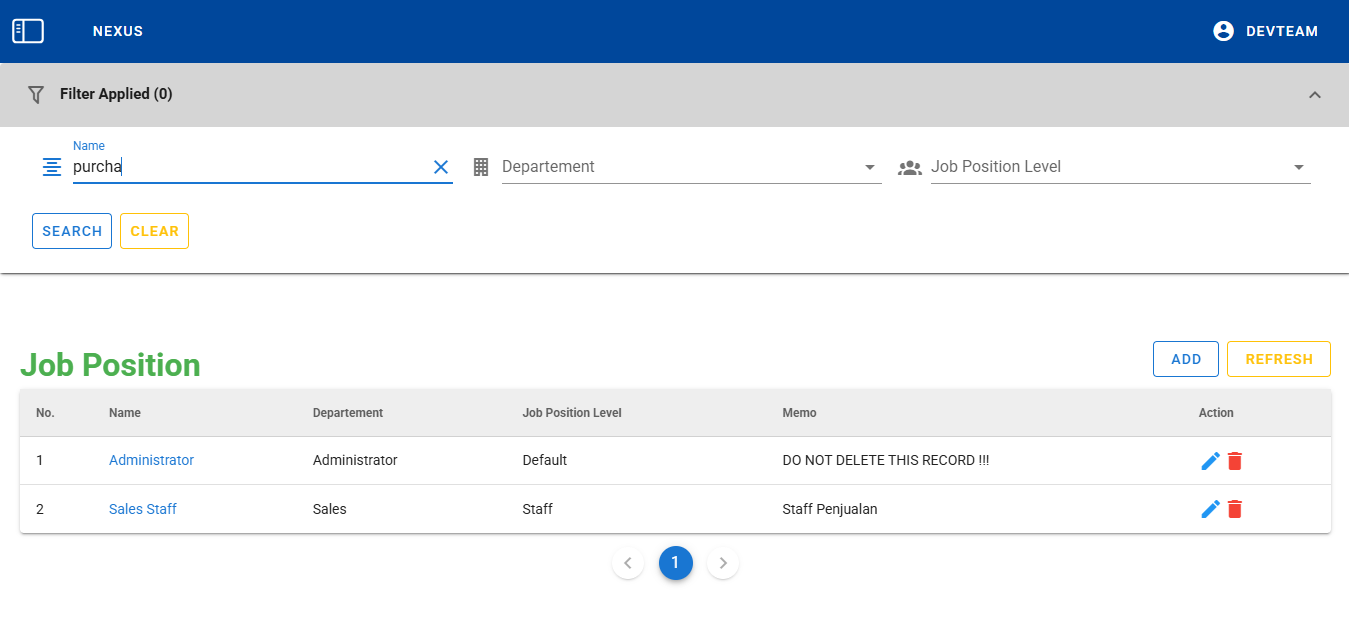Open the DEVTEAM user account menu
Viewport: 1349px width, 643px height.
[x=1264, y=31]
